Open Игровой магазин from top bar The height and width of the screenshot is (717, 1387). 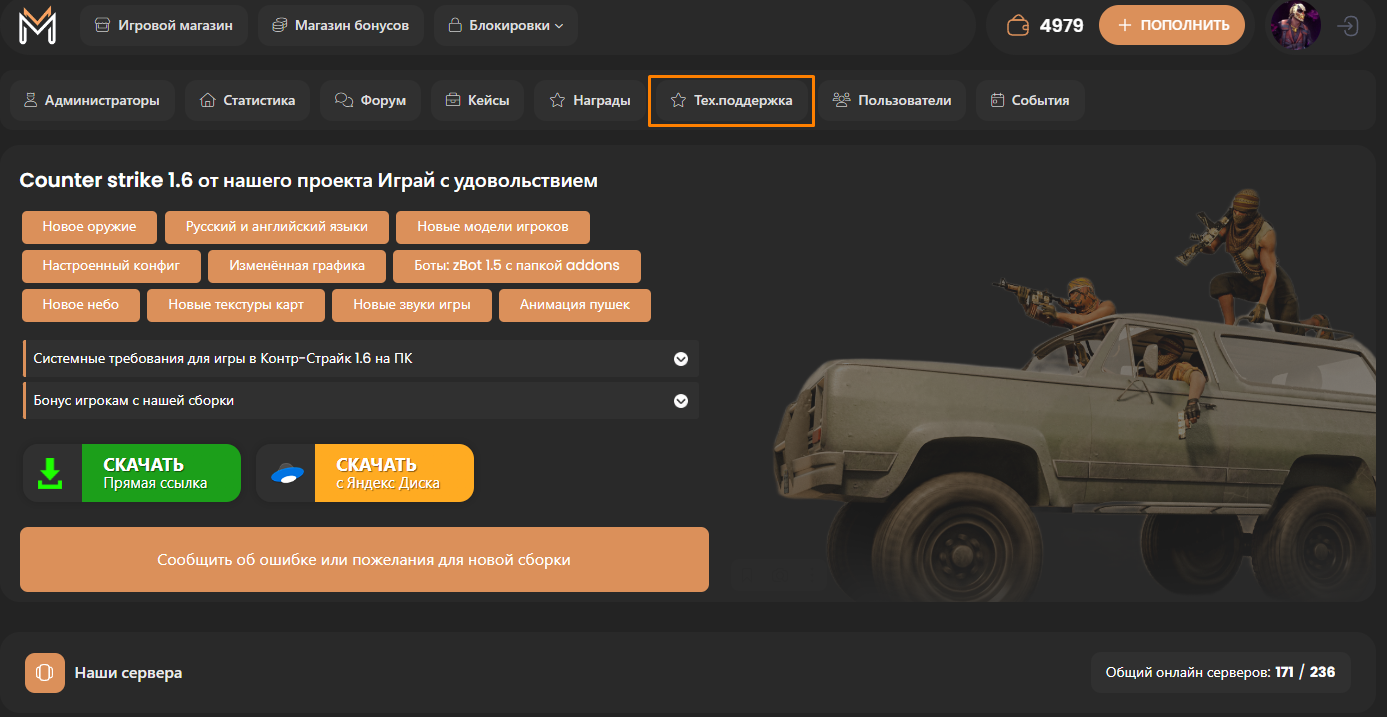coord(164,25)
